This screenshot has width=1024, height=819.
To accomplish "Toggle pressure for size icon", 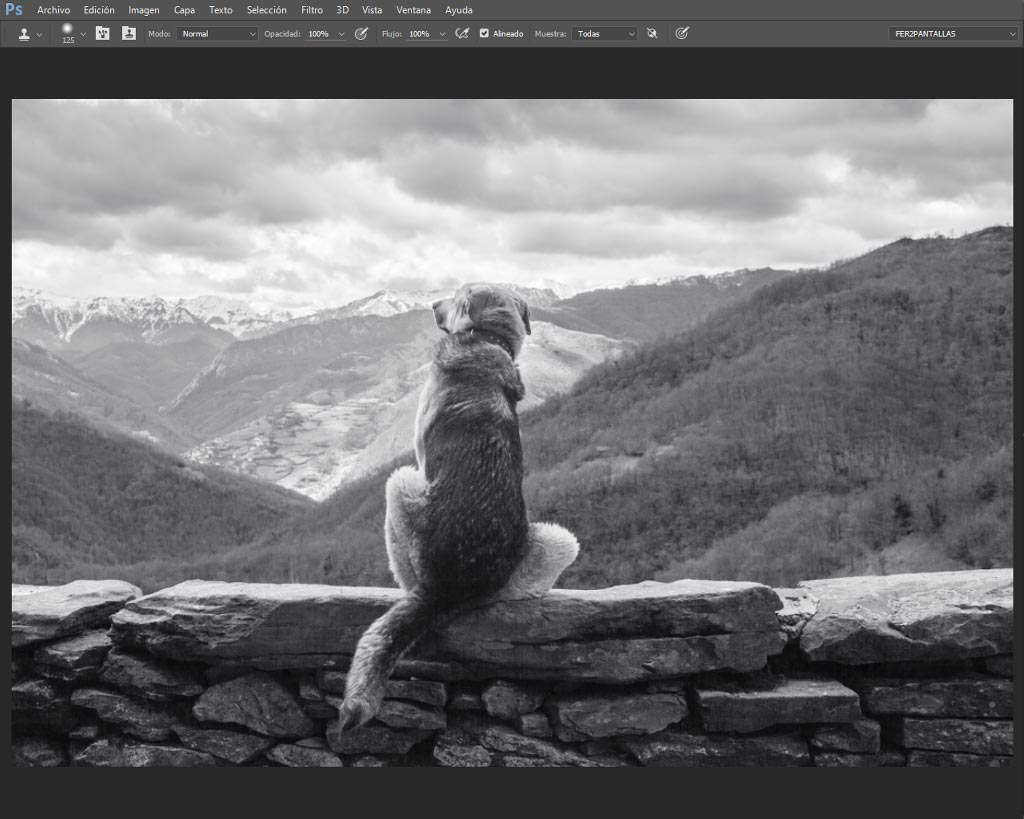I will [682, 33].
